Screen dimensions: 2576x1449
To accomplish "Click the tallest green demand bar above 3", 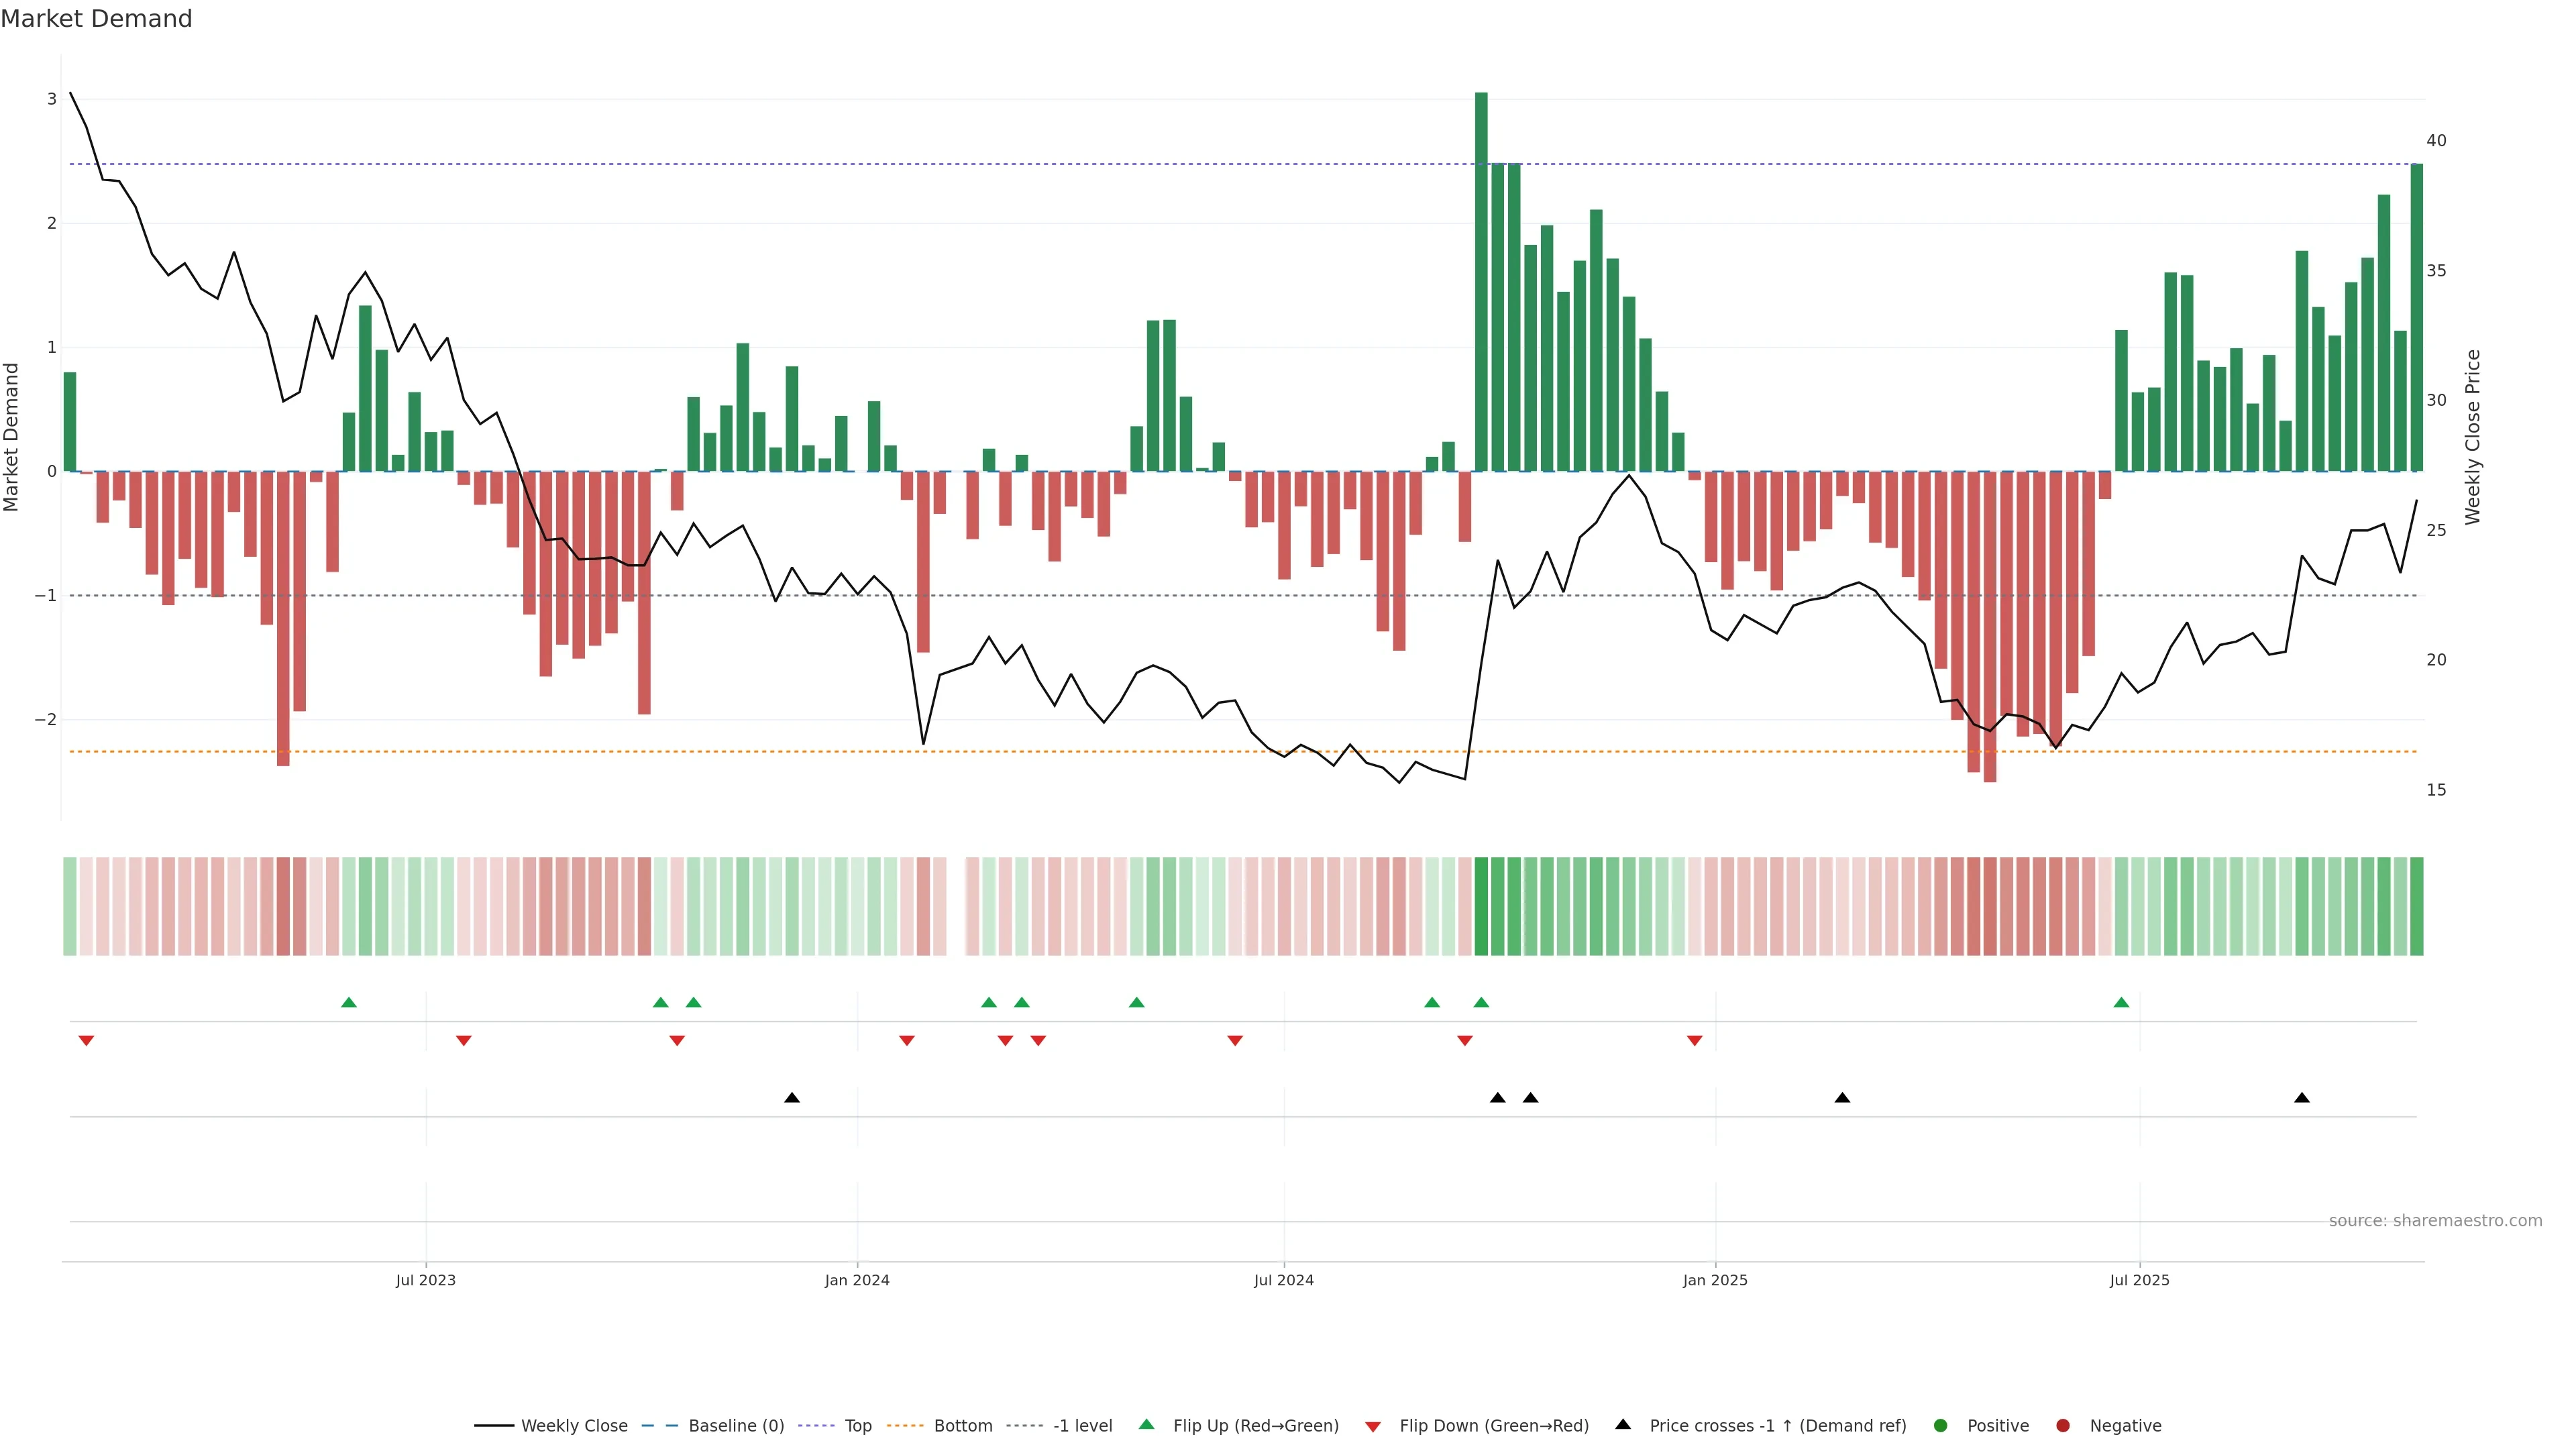I will (1481, 280).
